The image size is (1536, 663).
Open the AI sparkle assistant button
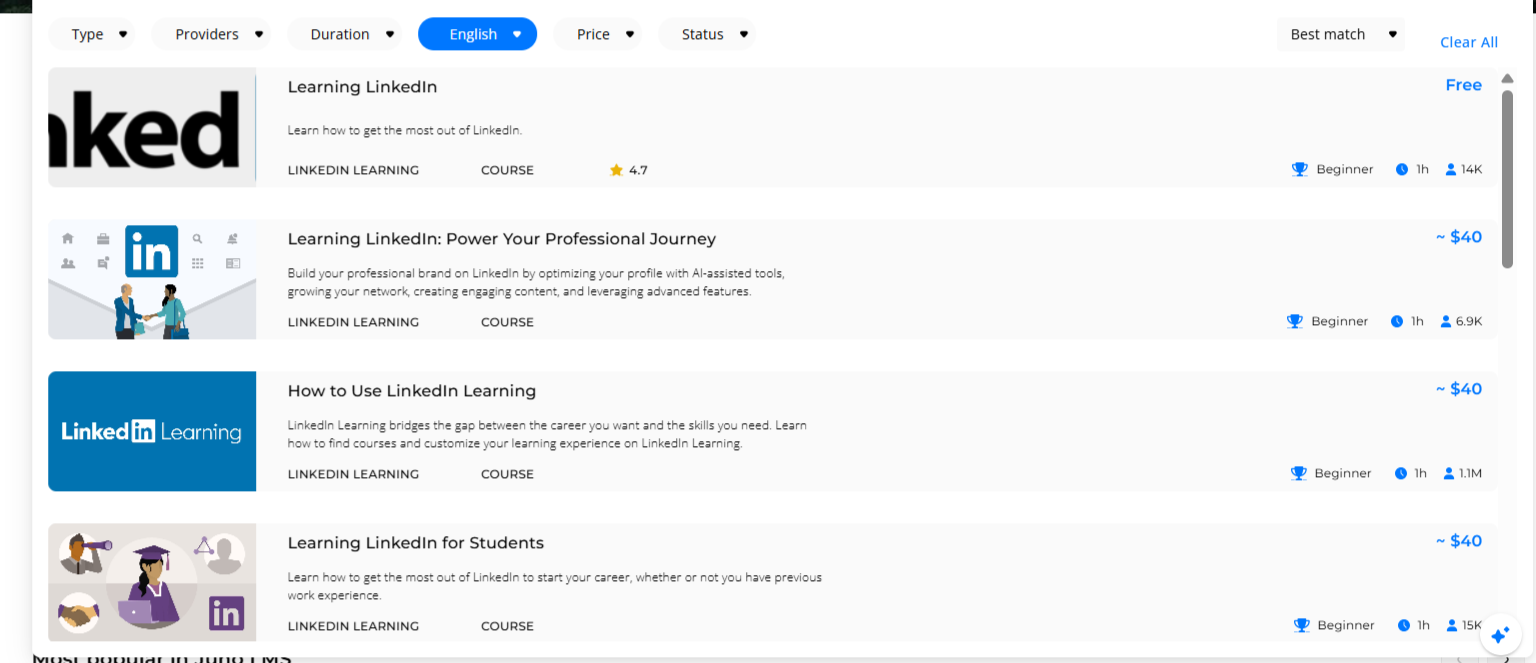point(1500,635)
